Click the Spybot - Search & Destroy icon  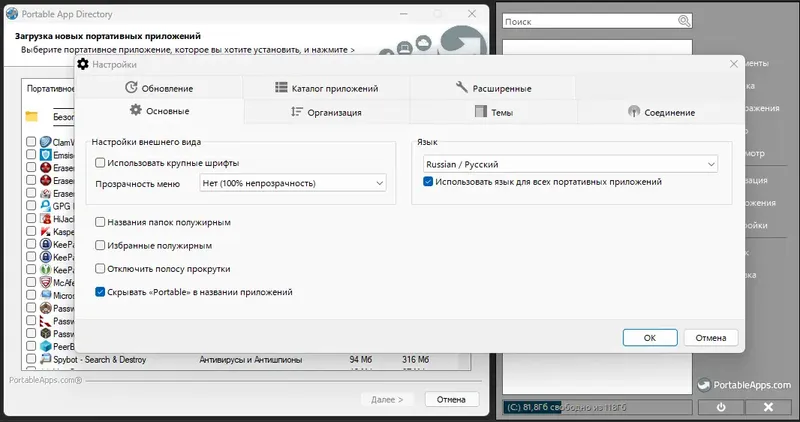[45, 359]
